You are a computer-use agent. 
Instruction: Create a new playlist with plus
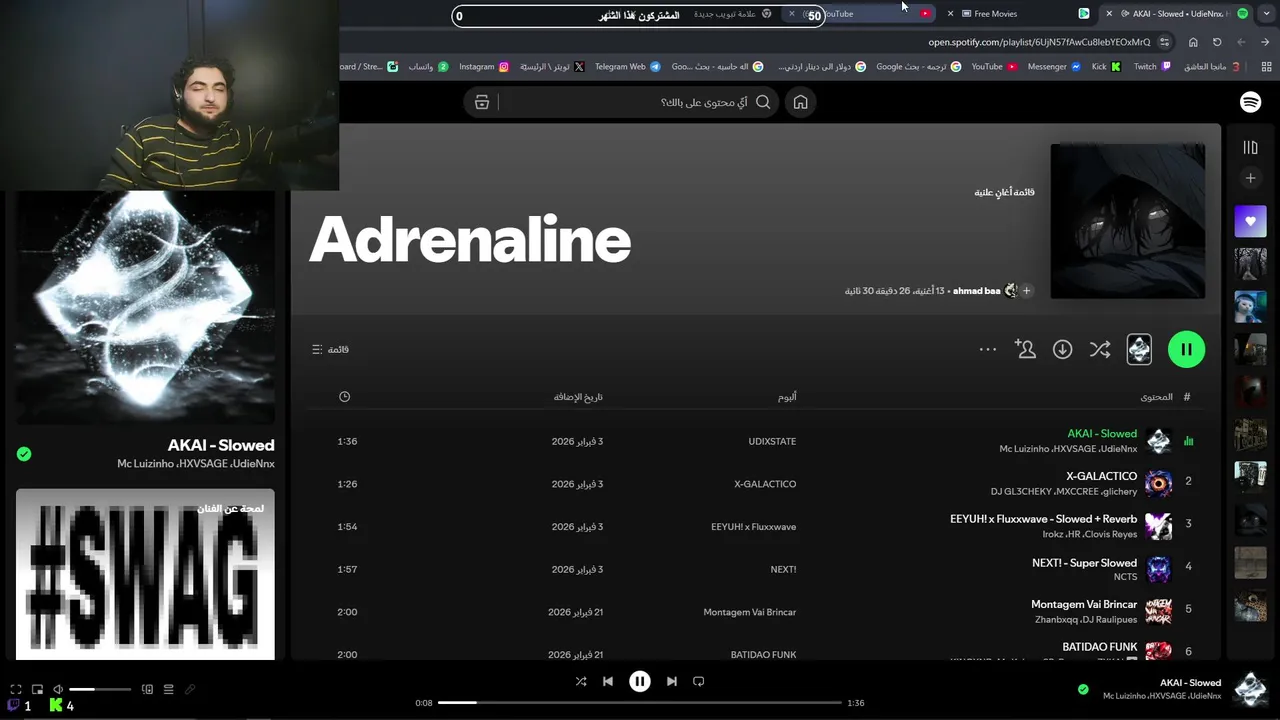(x=1250, y=178)
